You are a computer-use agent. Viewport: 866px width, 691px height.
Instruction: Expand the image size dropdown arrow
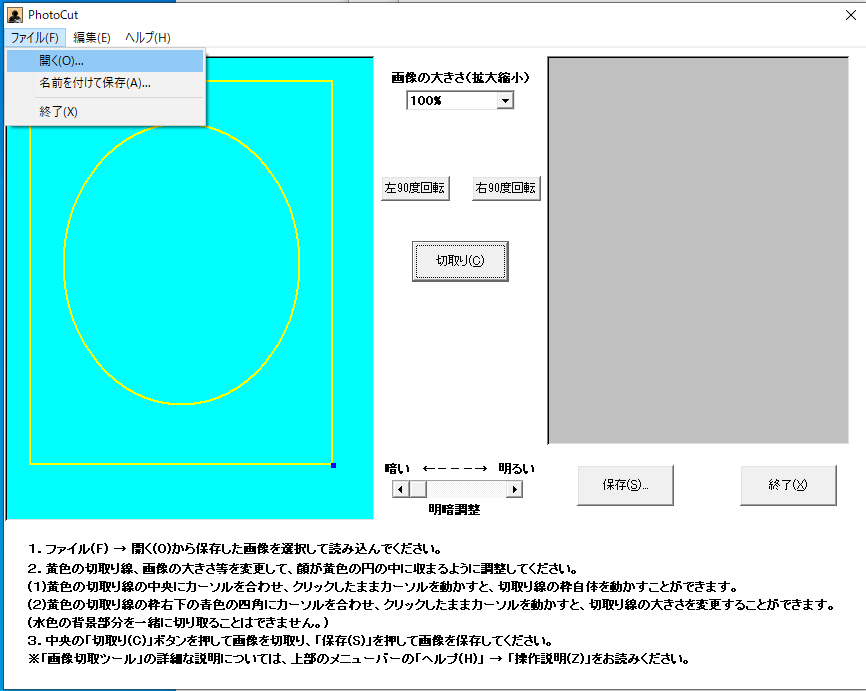tap(505, 100)
